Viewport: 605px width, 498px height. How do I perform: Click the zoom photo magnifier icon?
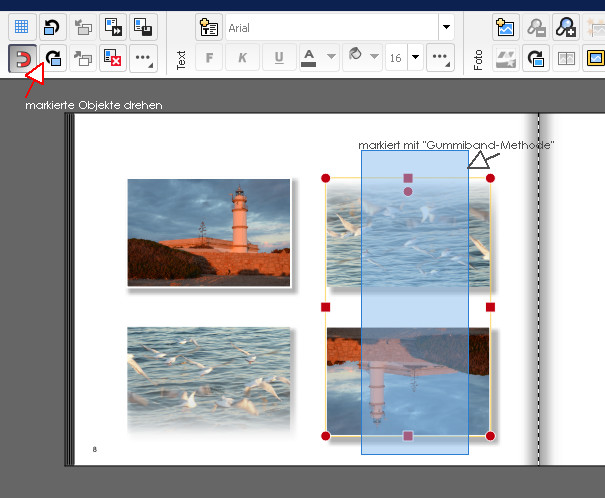tap(566, 27)
